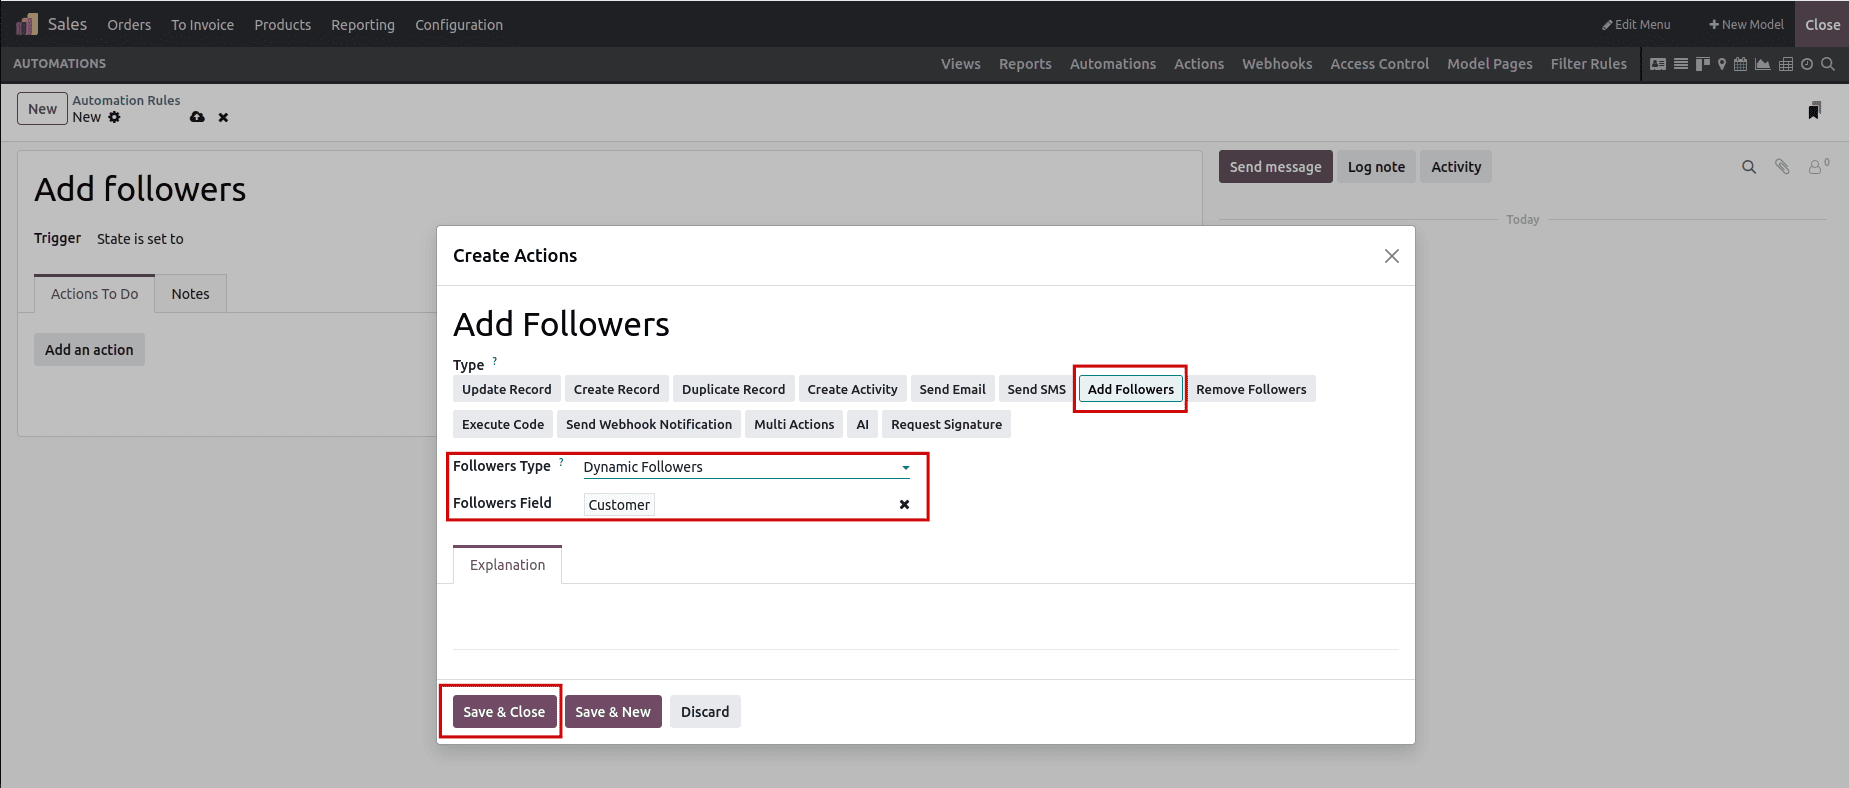This screenshot has height=788, width=1849.
Task: Select Request Signature action type
Action: point(946,424)
